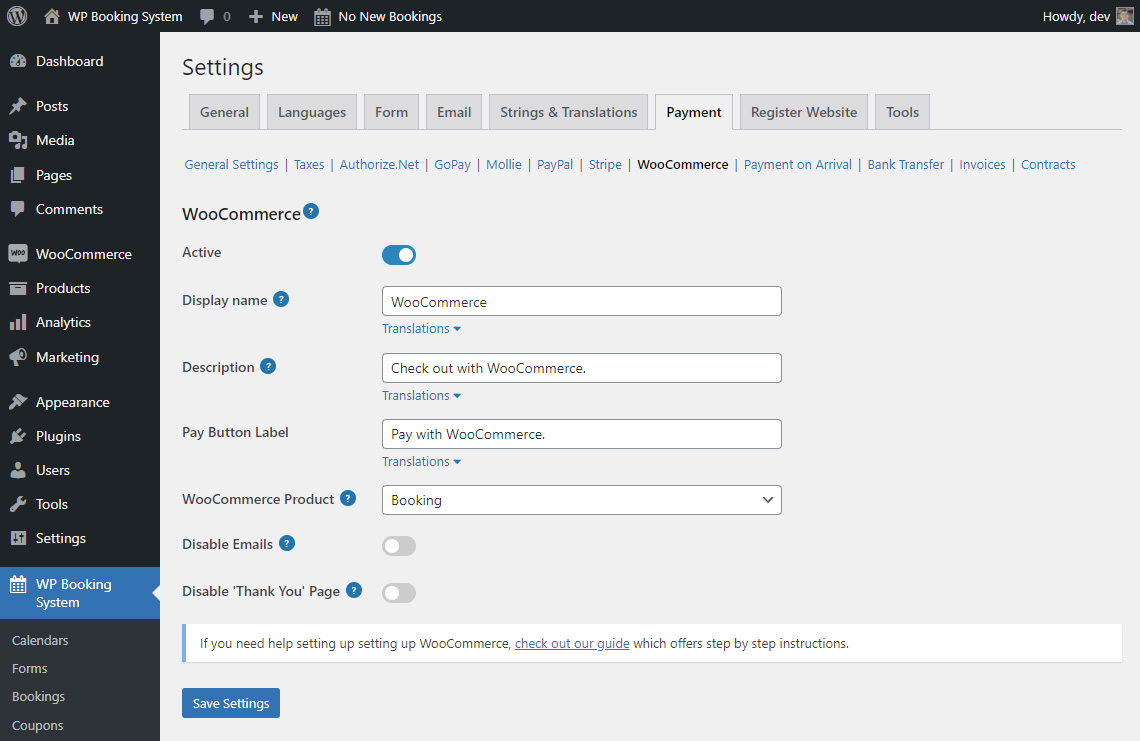The image size is (1140, 741).
Task: Expand Translations under Pay Button Label field
Action: click(422, 462)
